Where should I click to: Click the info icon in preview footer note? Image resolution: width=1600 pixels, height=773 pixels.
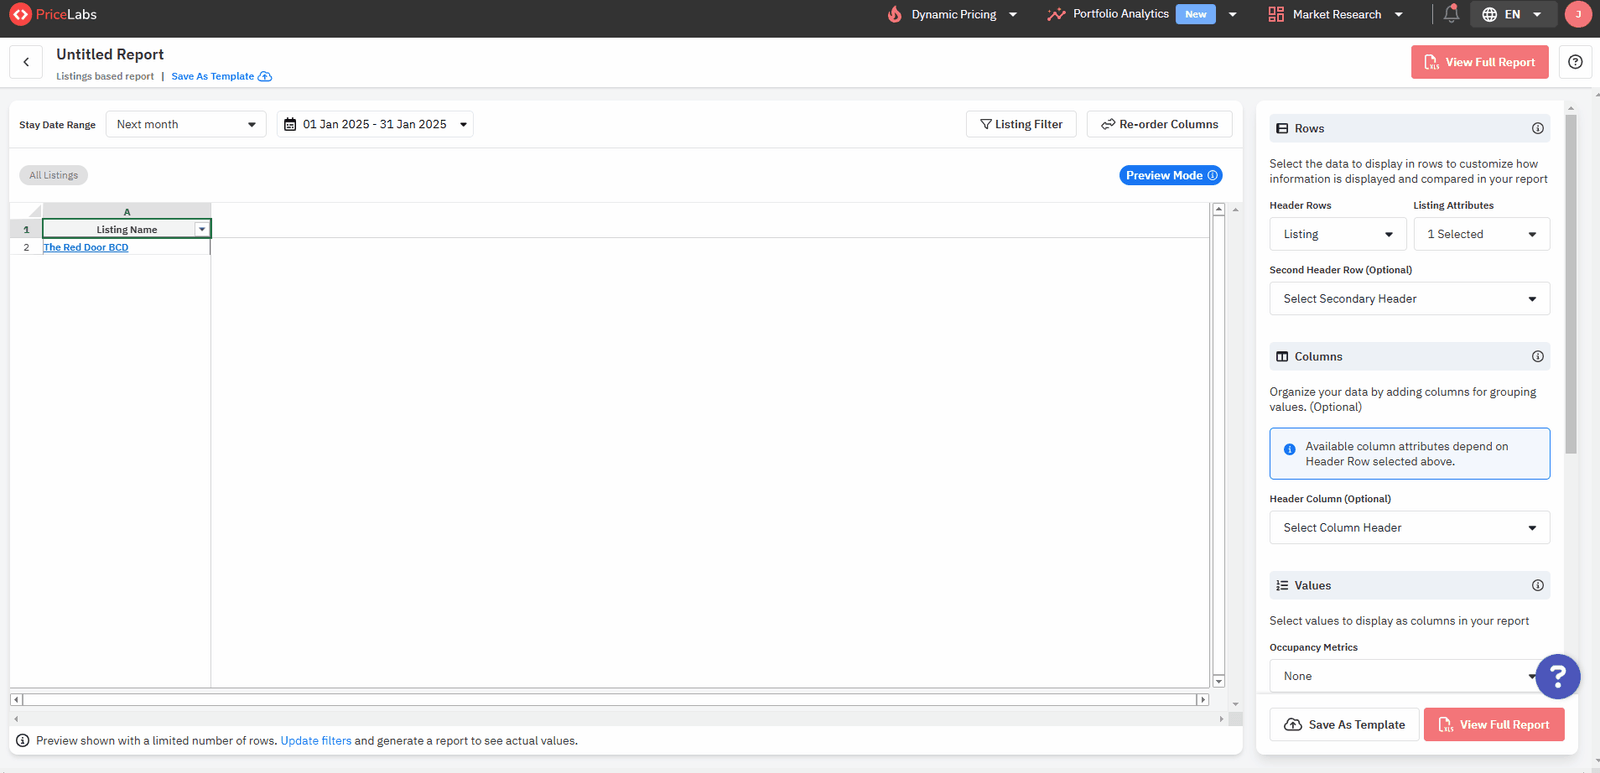coord(23,741)
